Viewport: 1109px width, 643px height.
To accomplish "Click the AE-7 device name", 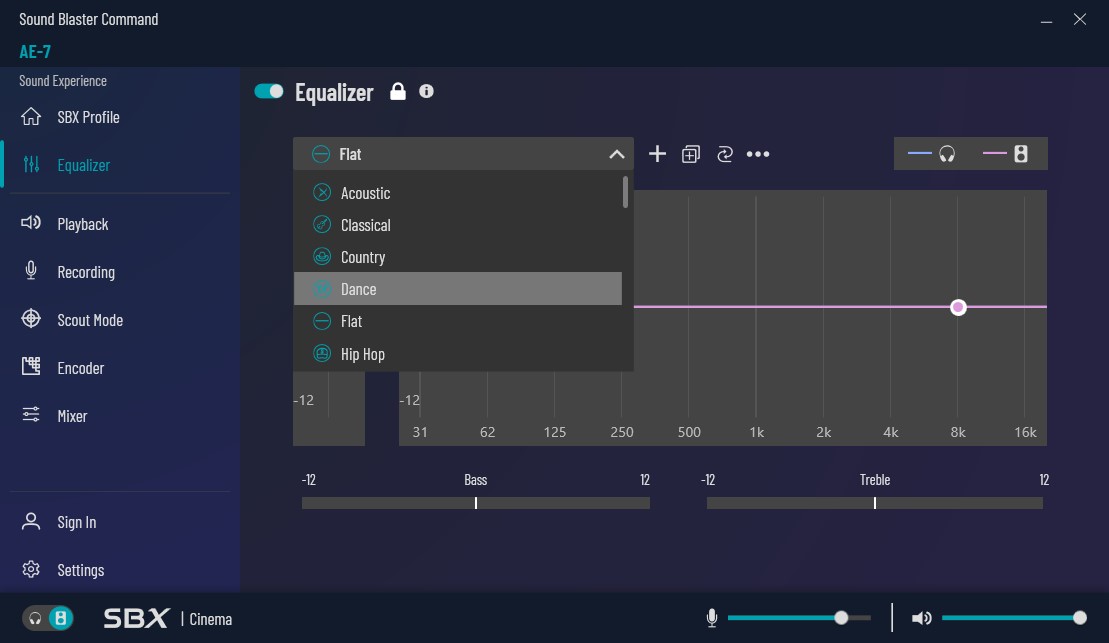I will pos(35,52).
